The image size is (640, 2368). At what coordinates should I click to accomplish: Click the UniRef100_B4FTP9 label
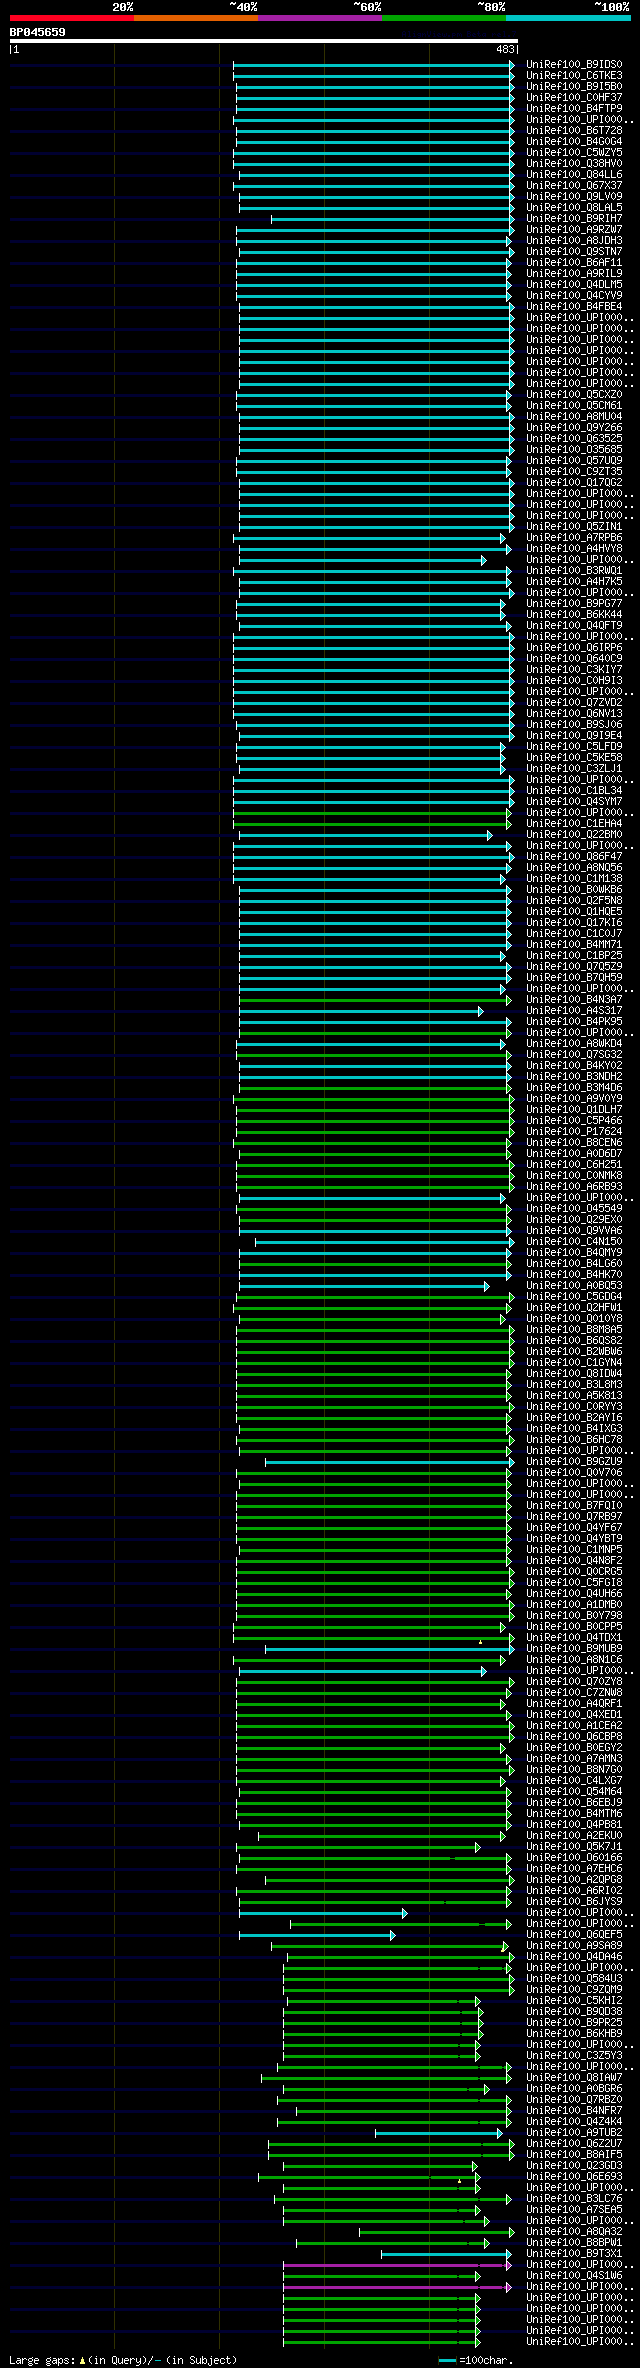(x=574, y=108)
